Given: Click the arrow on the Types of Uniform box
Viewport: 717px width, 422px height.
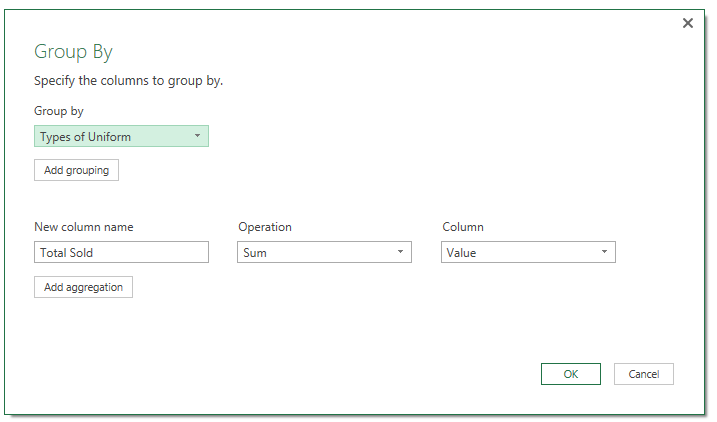Looking at the screenshot, I should click(197, 136).
